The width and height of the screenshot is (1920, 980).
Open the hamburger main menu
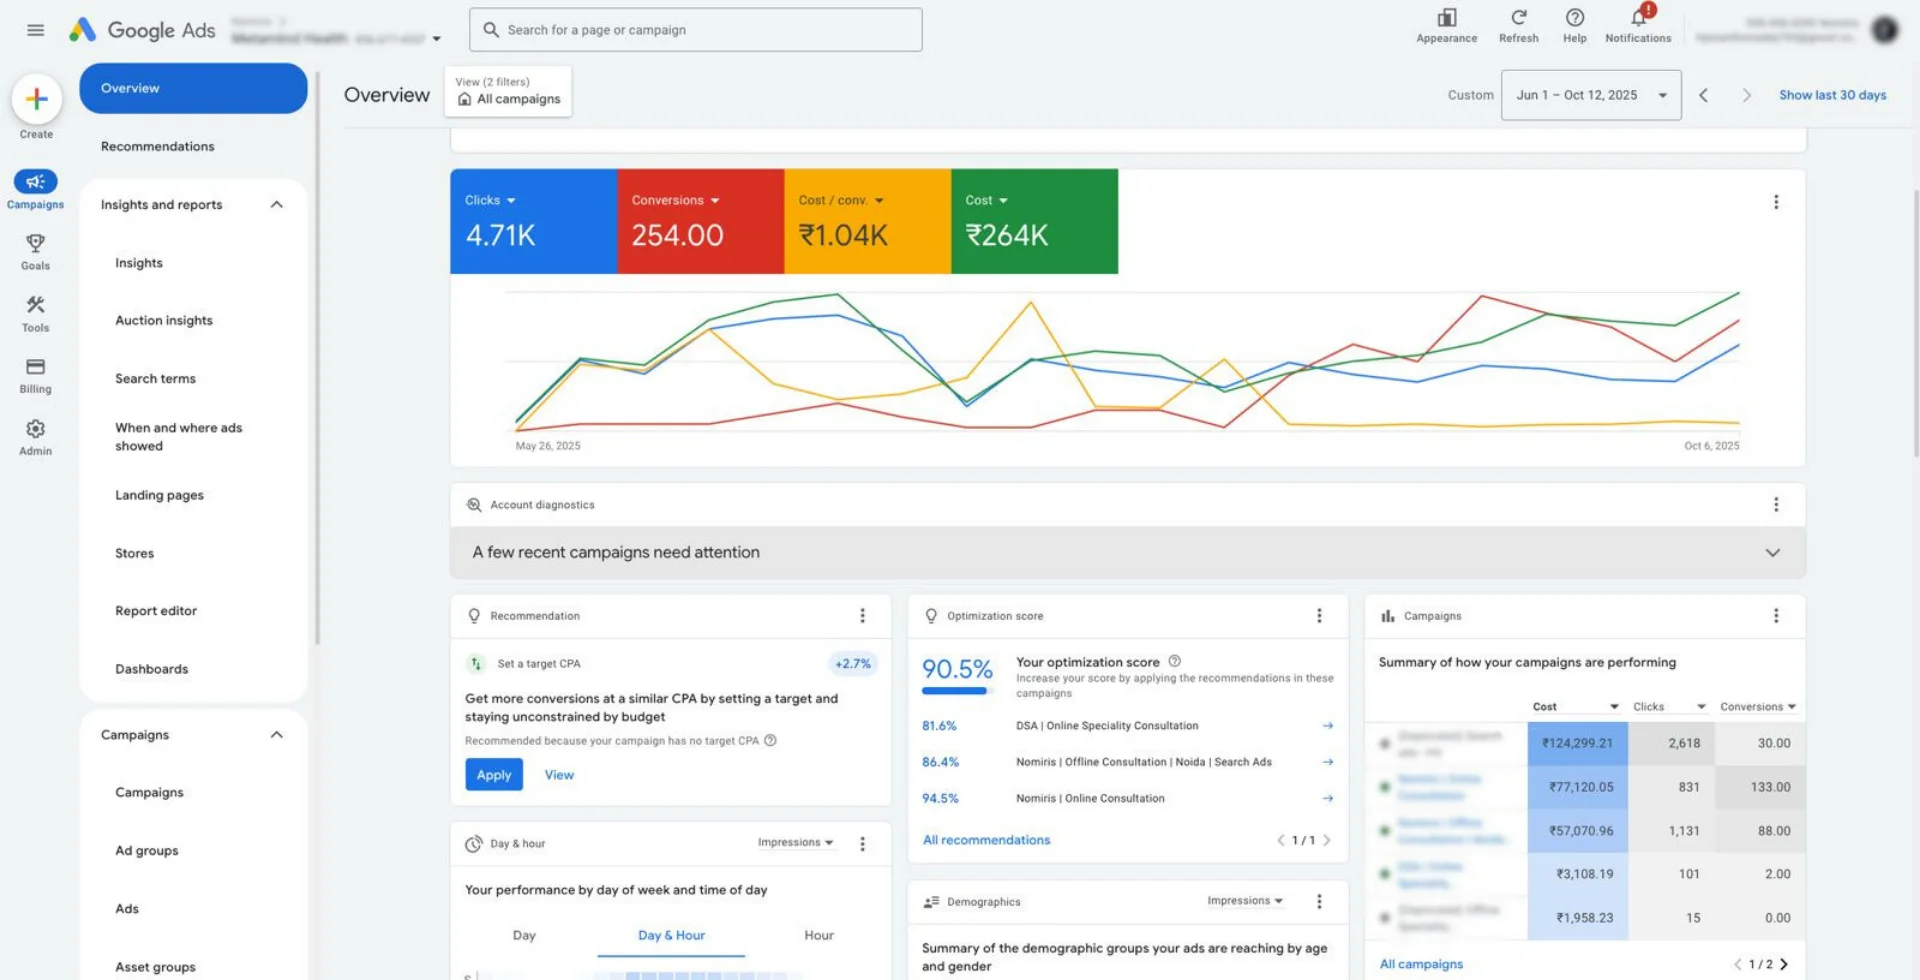pyautogui.click(x=35, y=30)
